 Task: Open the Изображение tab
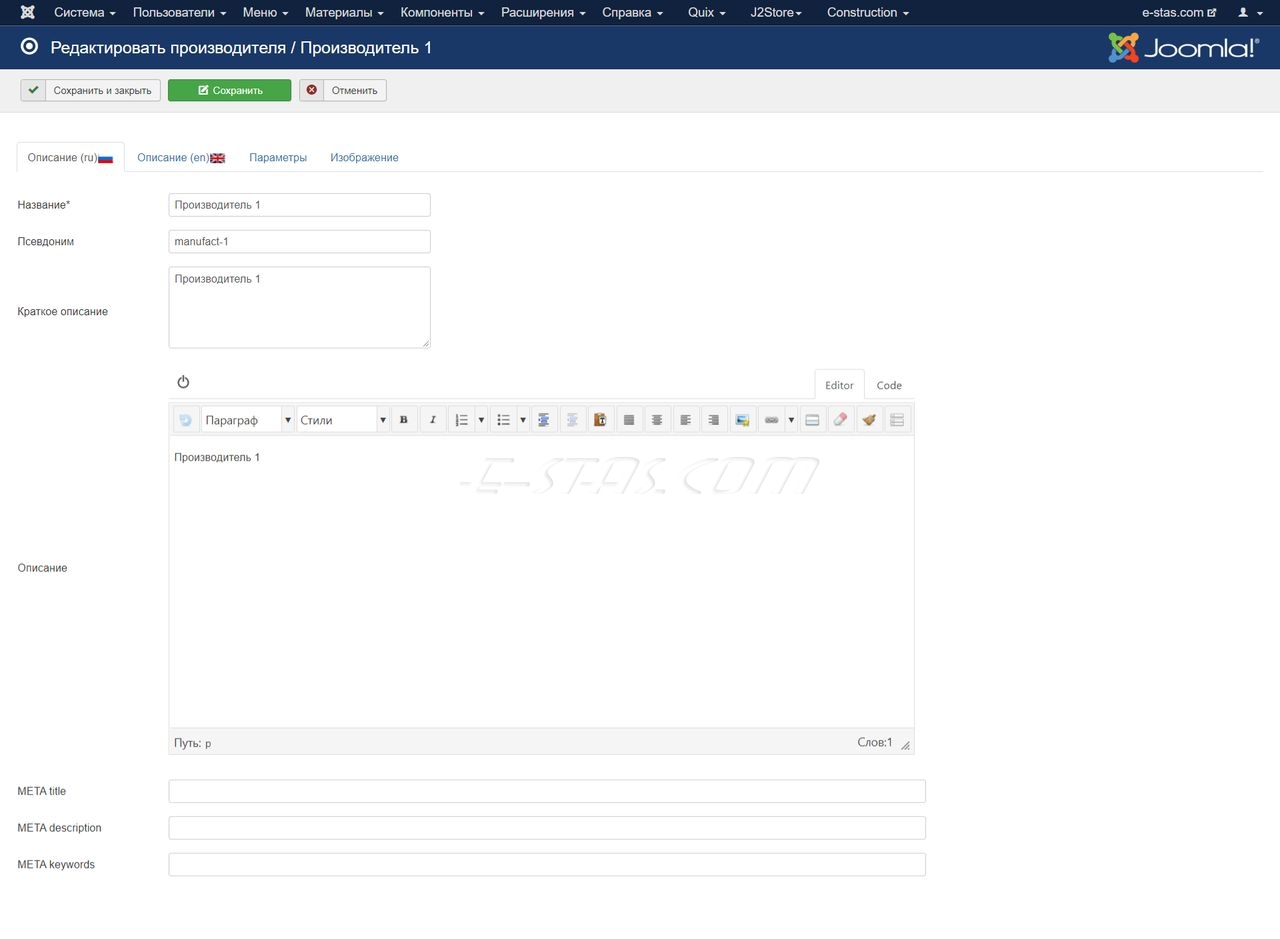point(364,158)
